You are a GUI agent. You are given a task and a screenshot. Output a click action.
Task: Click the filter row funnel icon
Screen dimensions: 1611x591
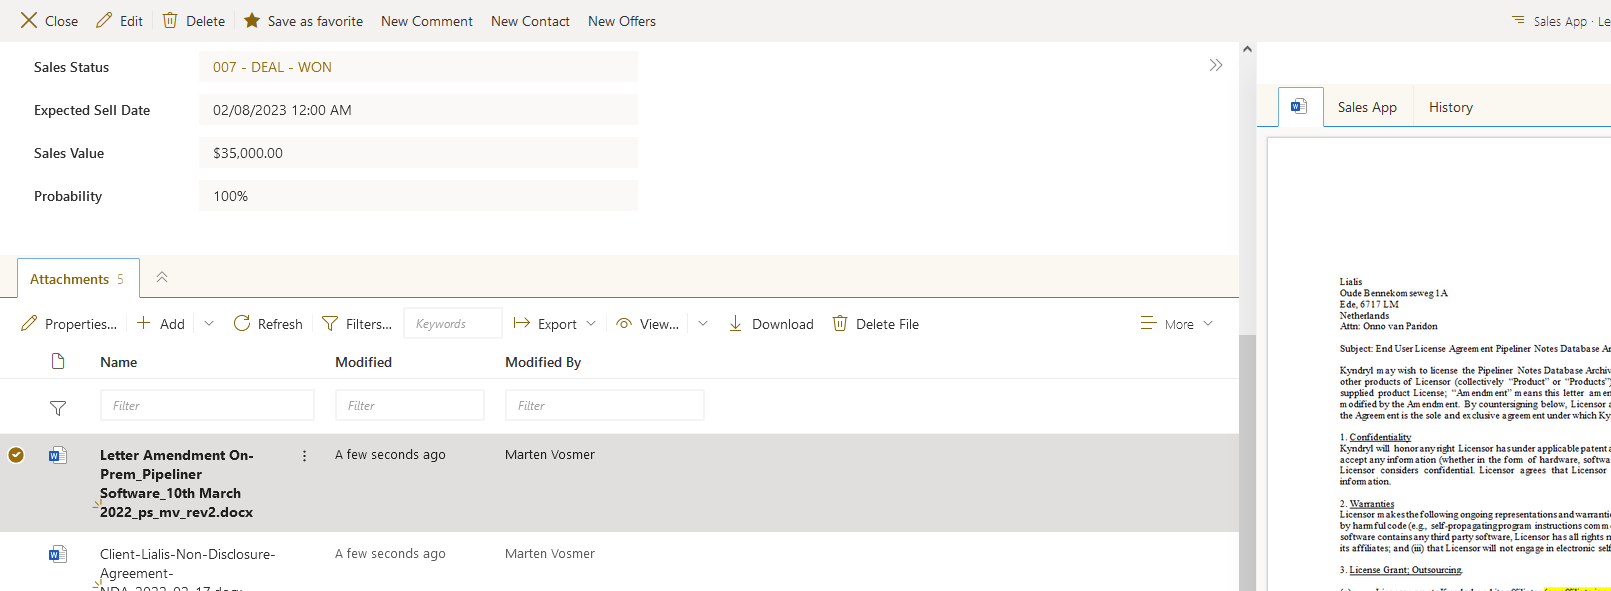tap(58, 407)
